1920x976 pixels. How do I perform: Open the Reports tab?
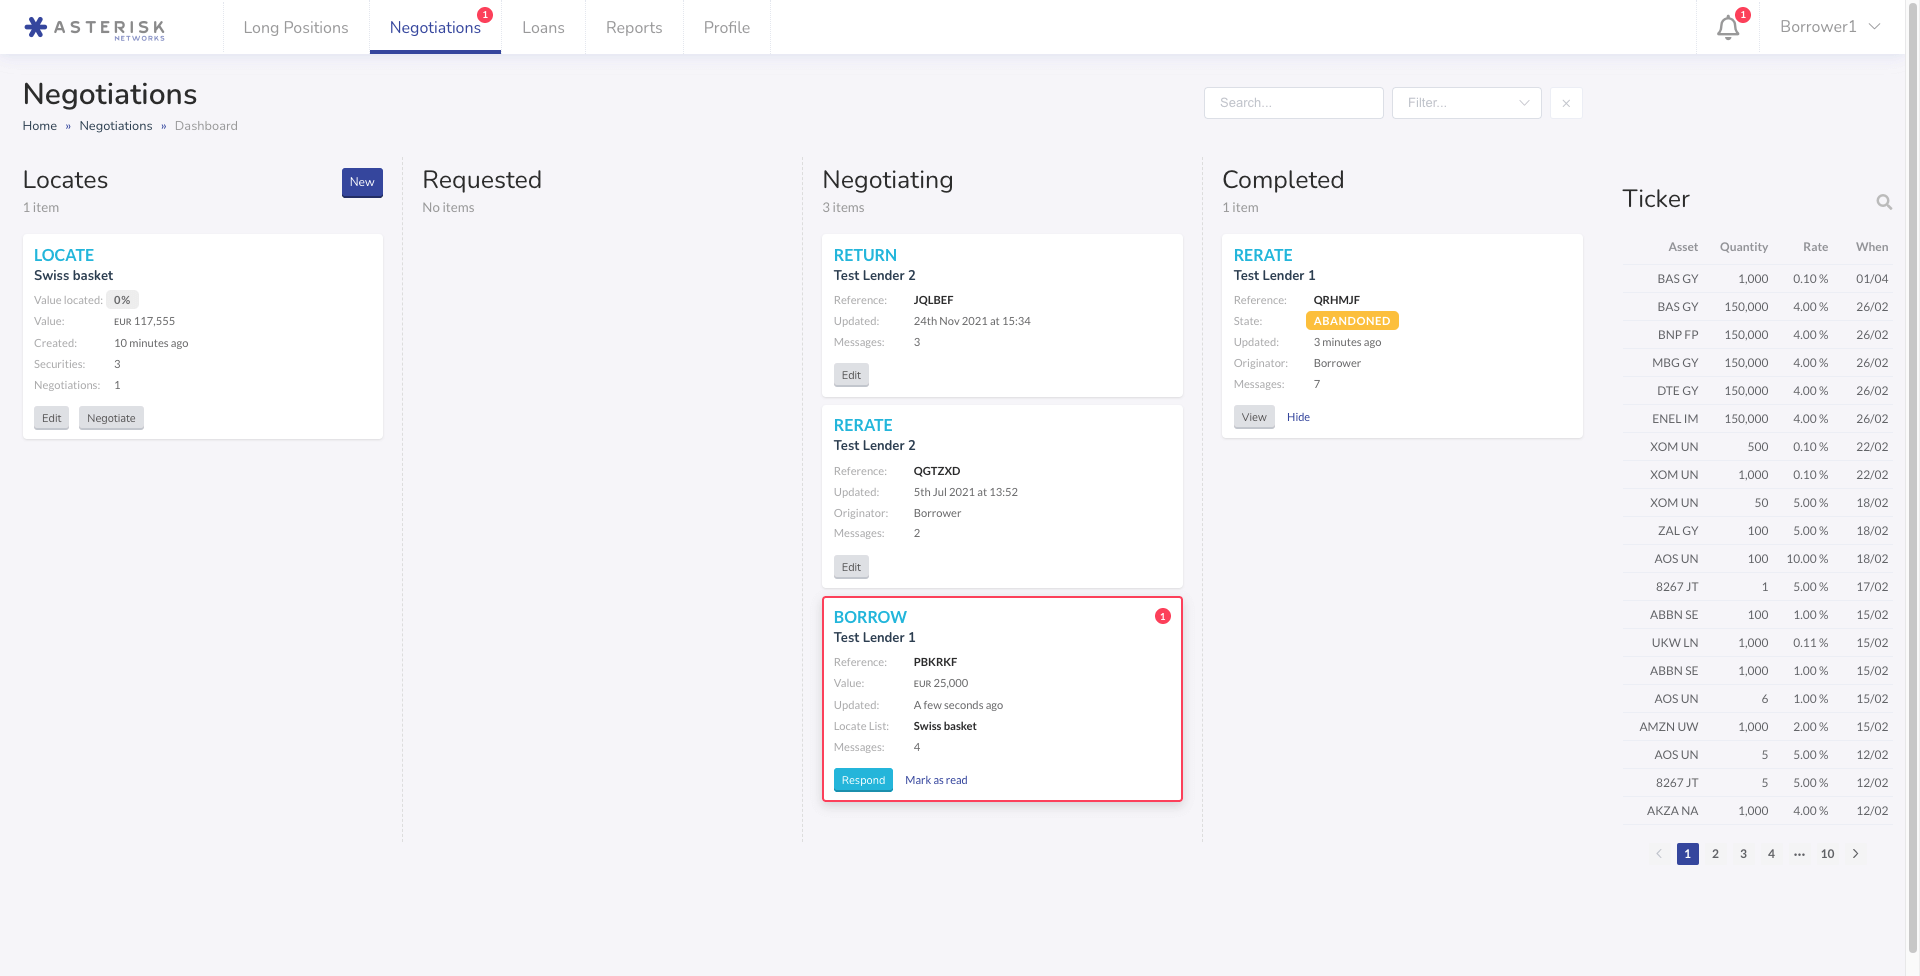(634, 28)
